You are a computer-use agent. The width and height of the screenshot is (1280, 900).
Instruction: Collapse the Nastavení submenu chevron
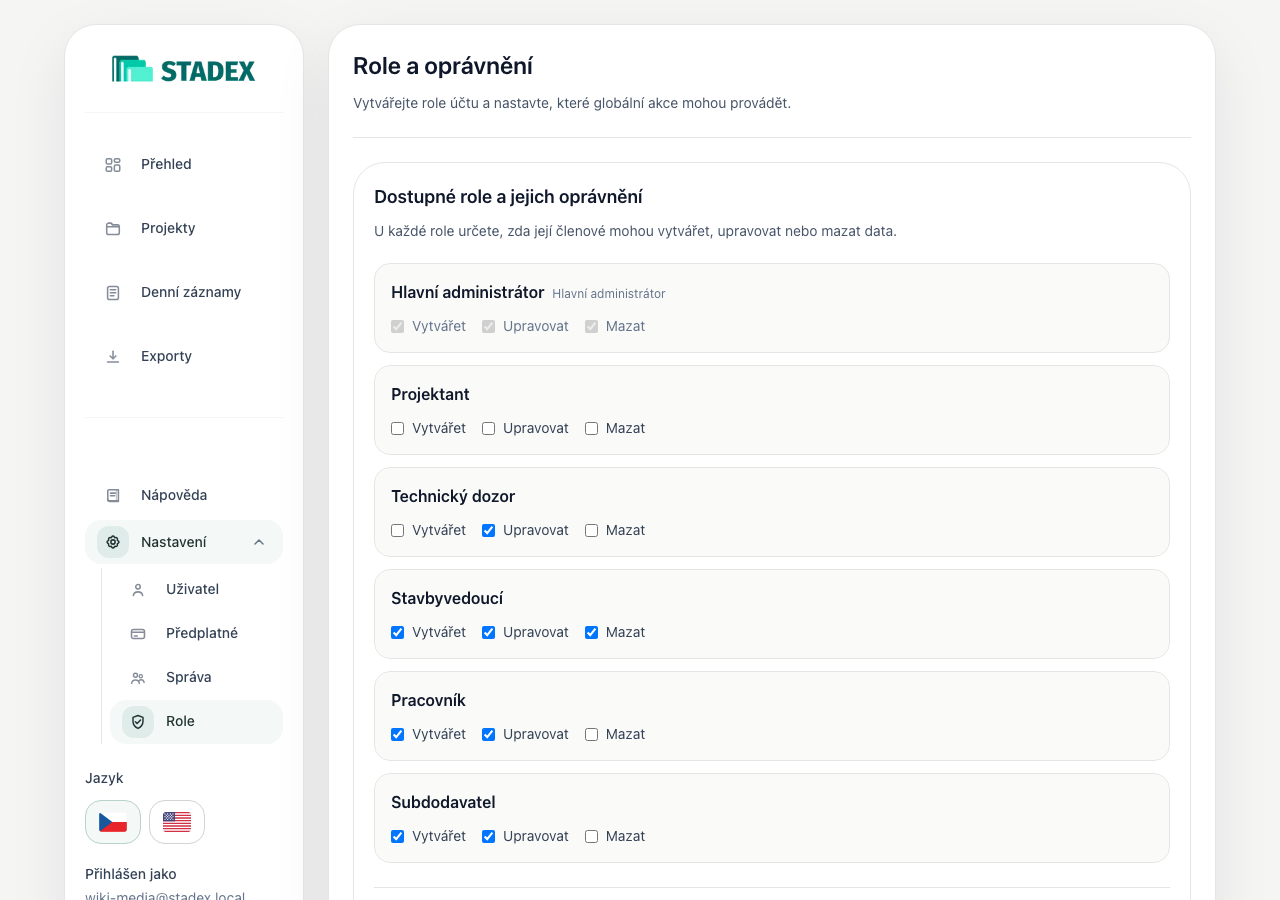[259, 542]
